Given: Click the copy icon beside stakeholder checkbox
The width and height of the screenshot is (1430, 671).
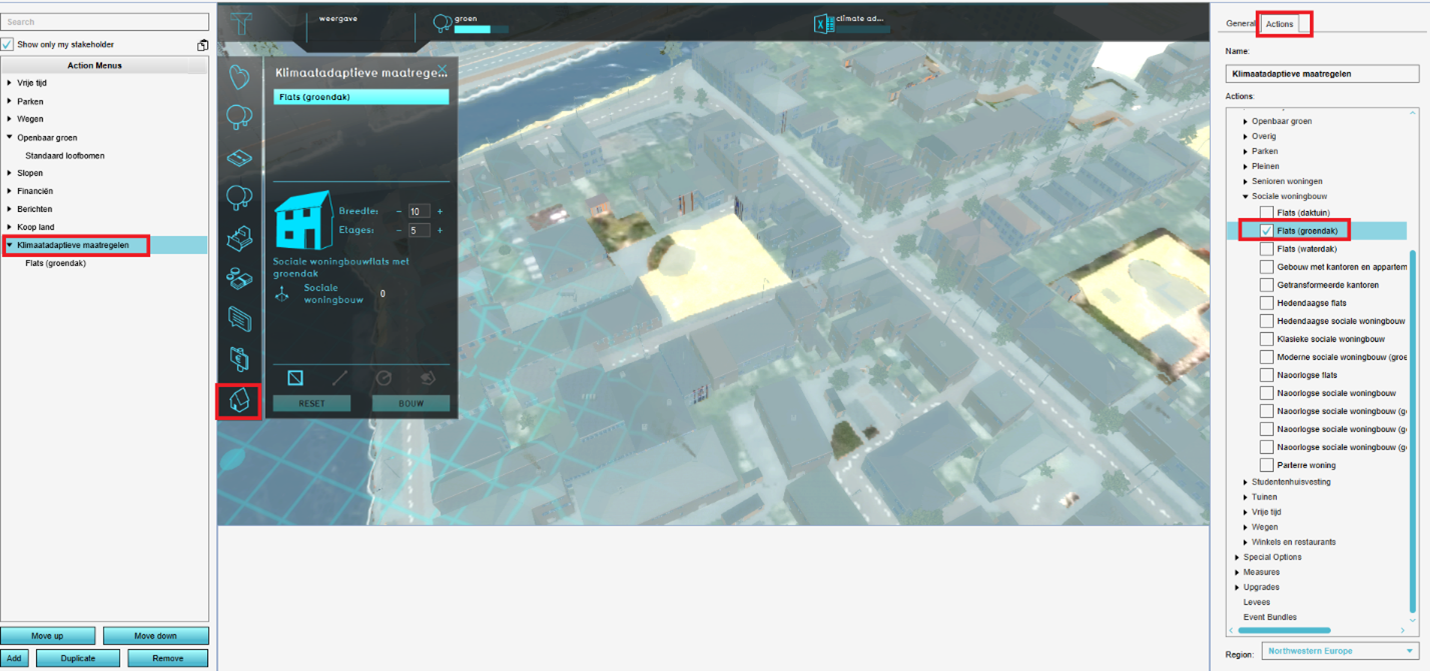Looking at the screenshot, I should tap(202, 45).
